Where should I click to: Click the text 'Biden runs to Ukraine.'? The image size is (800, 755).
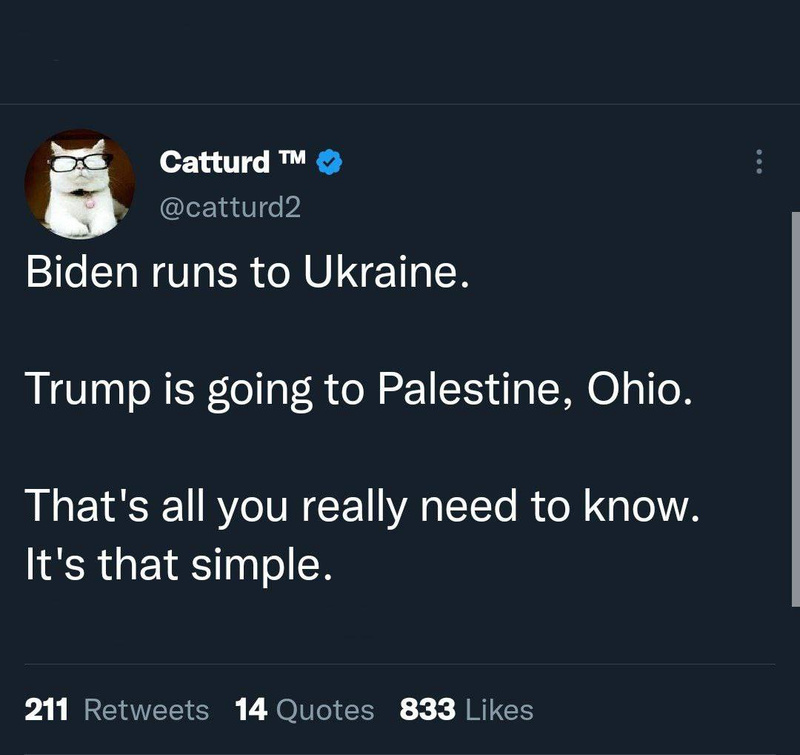click(247, 273)
